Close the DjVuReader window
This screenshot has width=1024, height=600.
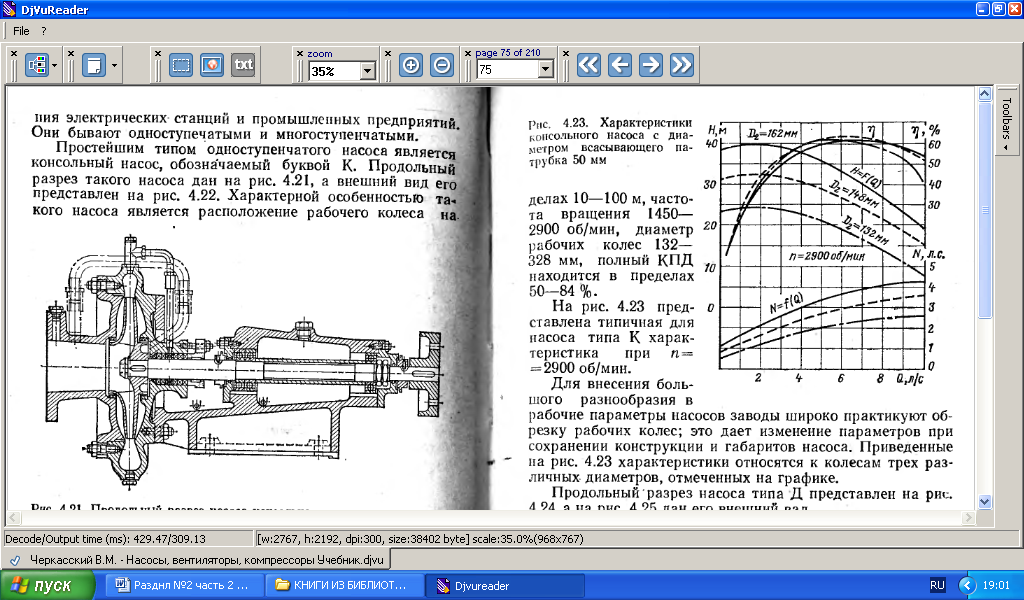coord(1014,9)
